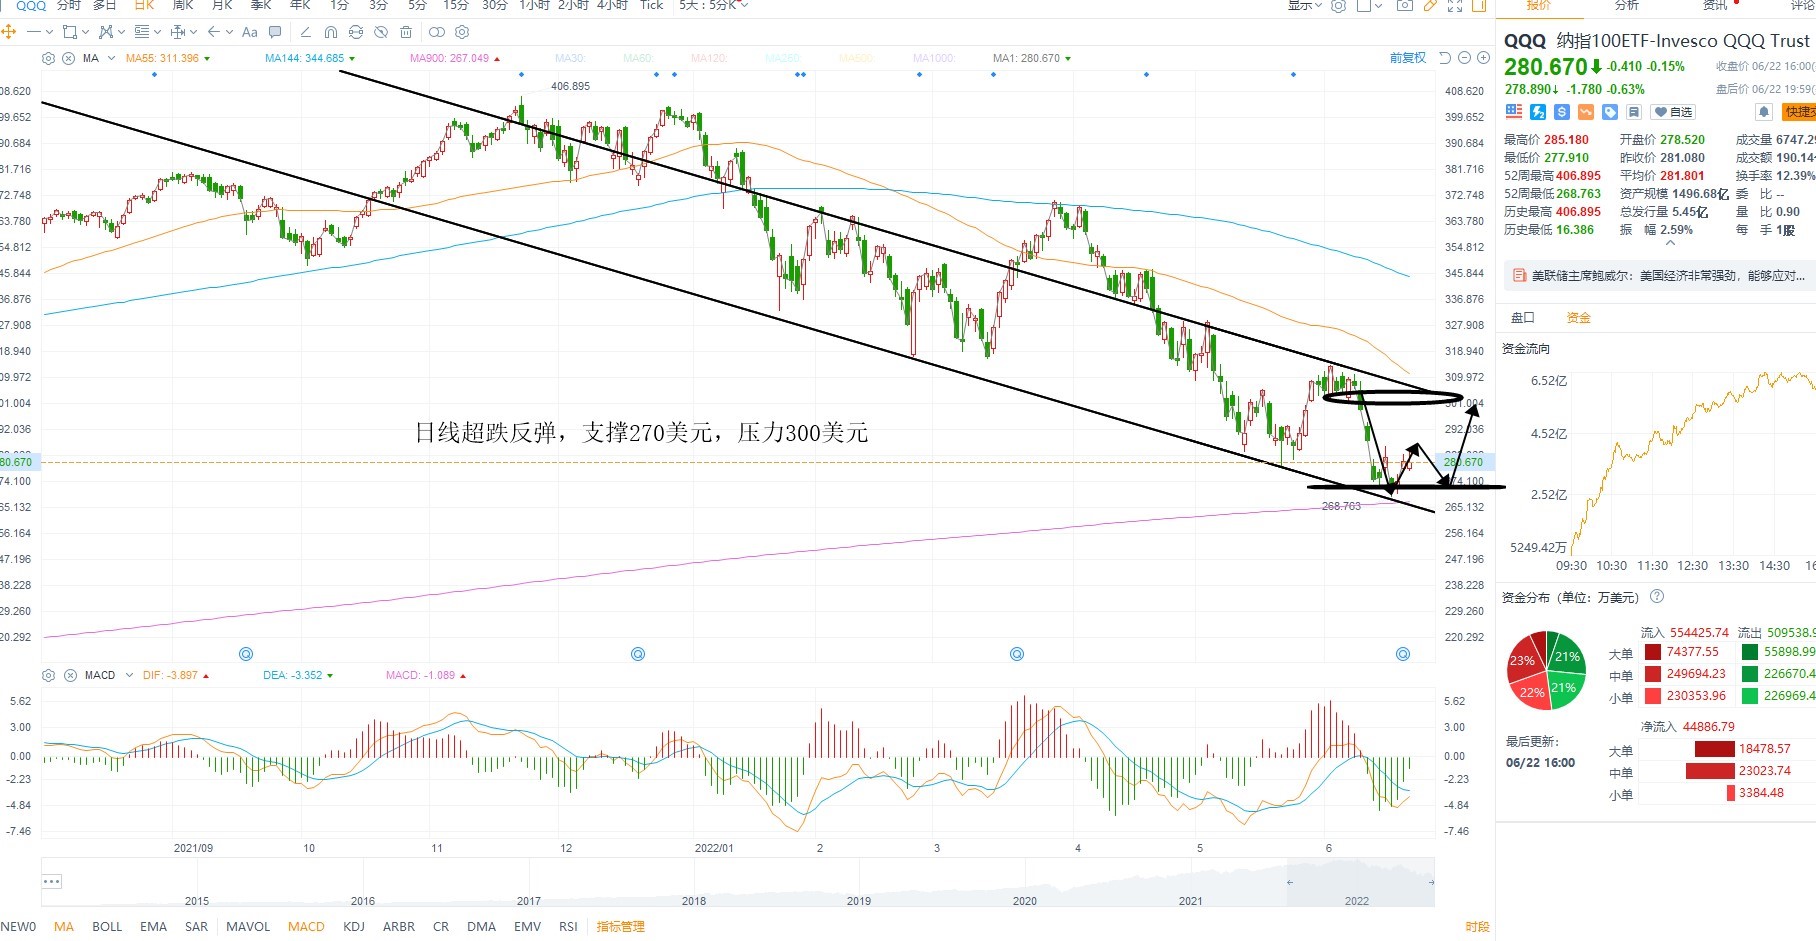Expand the arrow tool dropdown
Image resolution: width=1816 pixels, height=941 pixels.
point(229,32)
